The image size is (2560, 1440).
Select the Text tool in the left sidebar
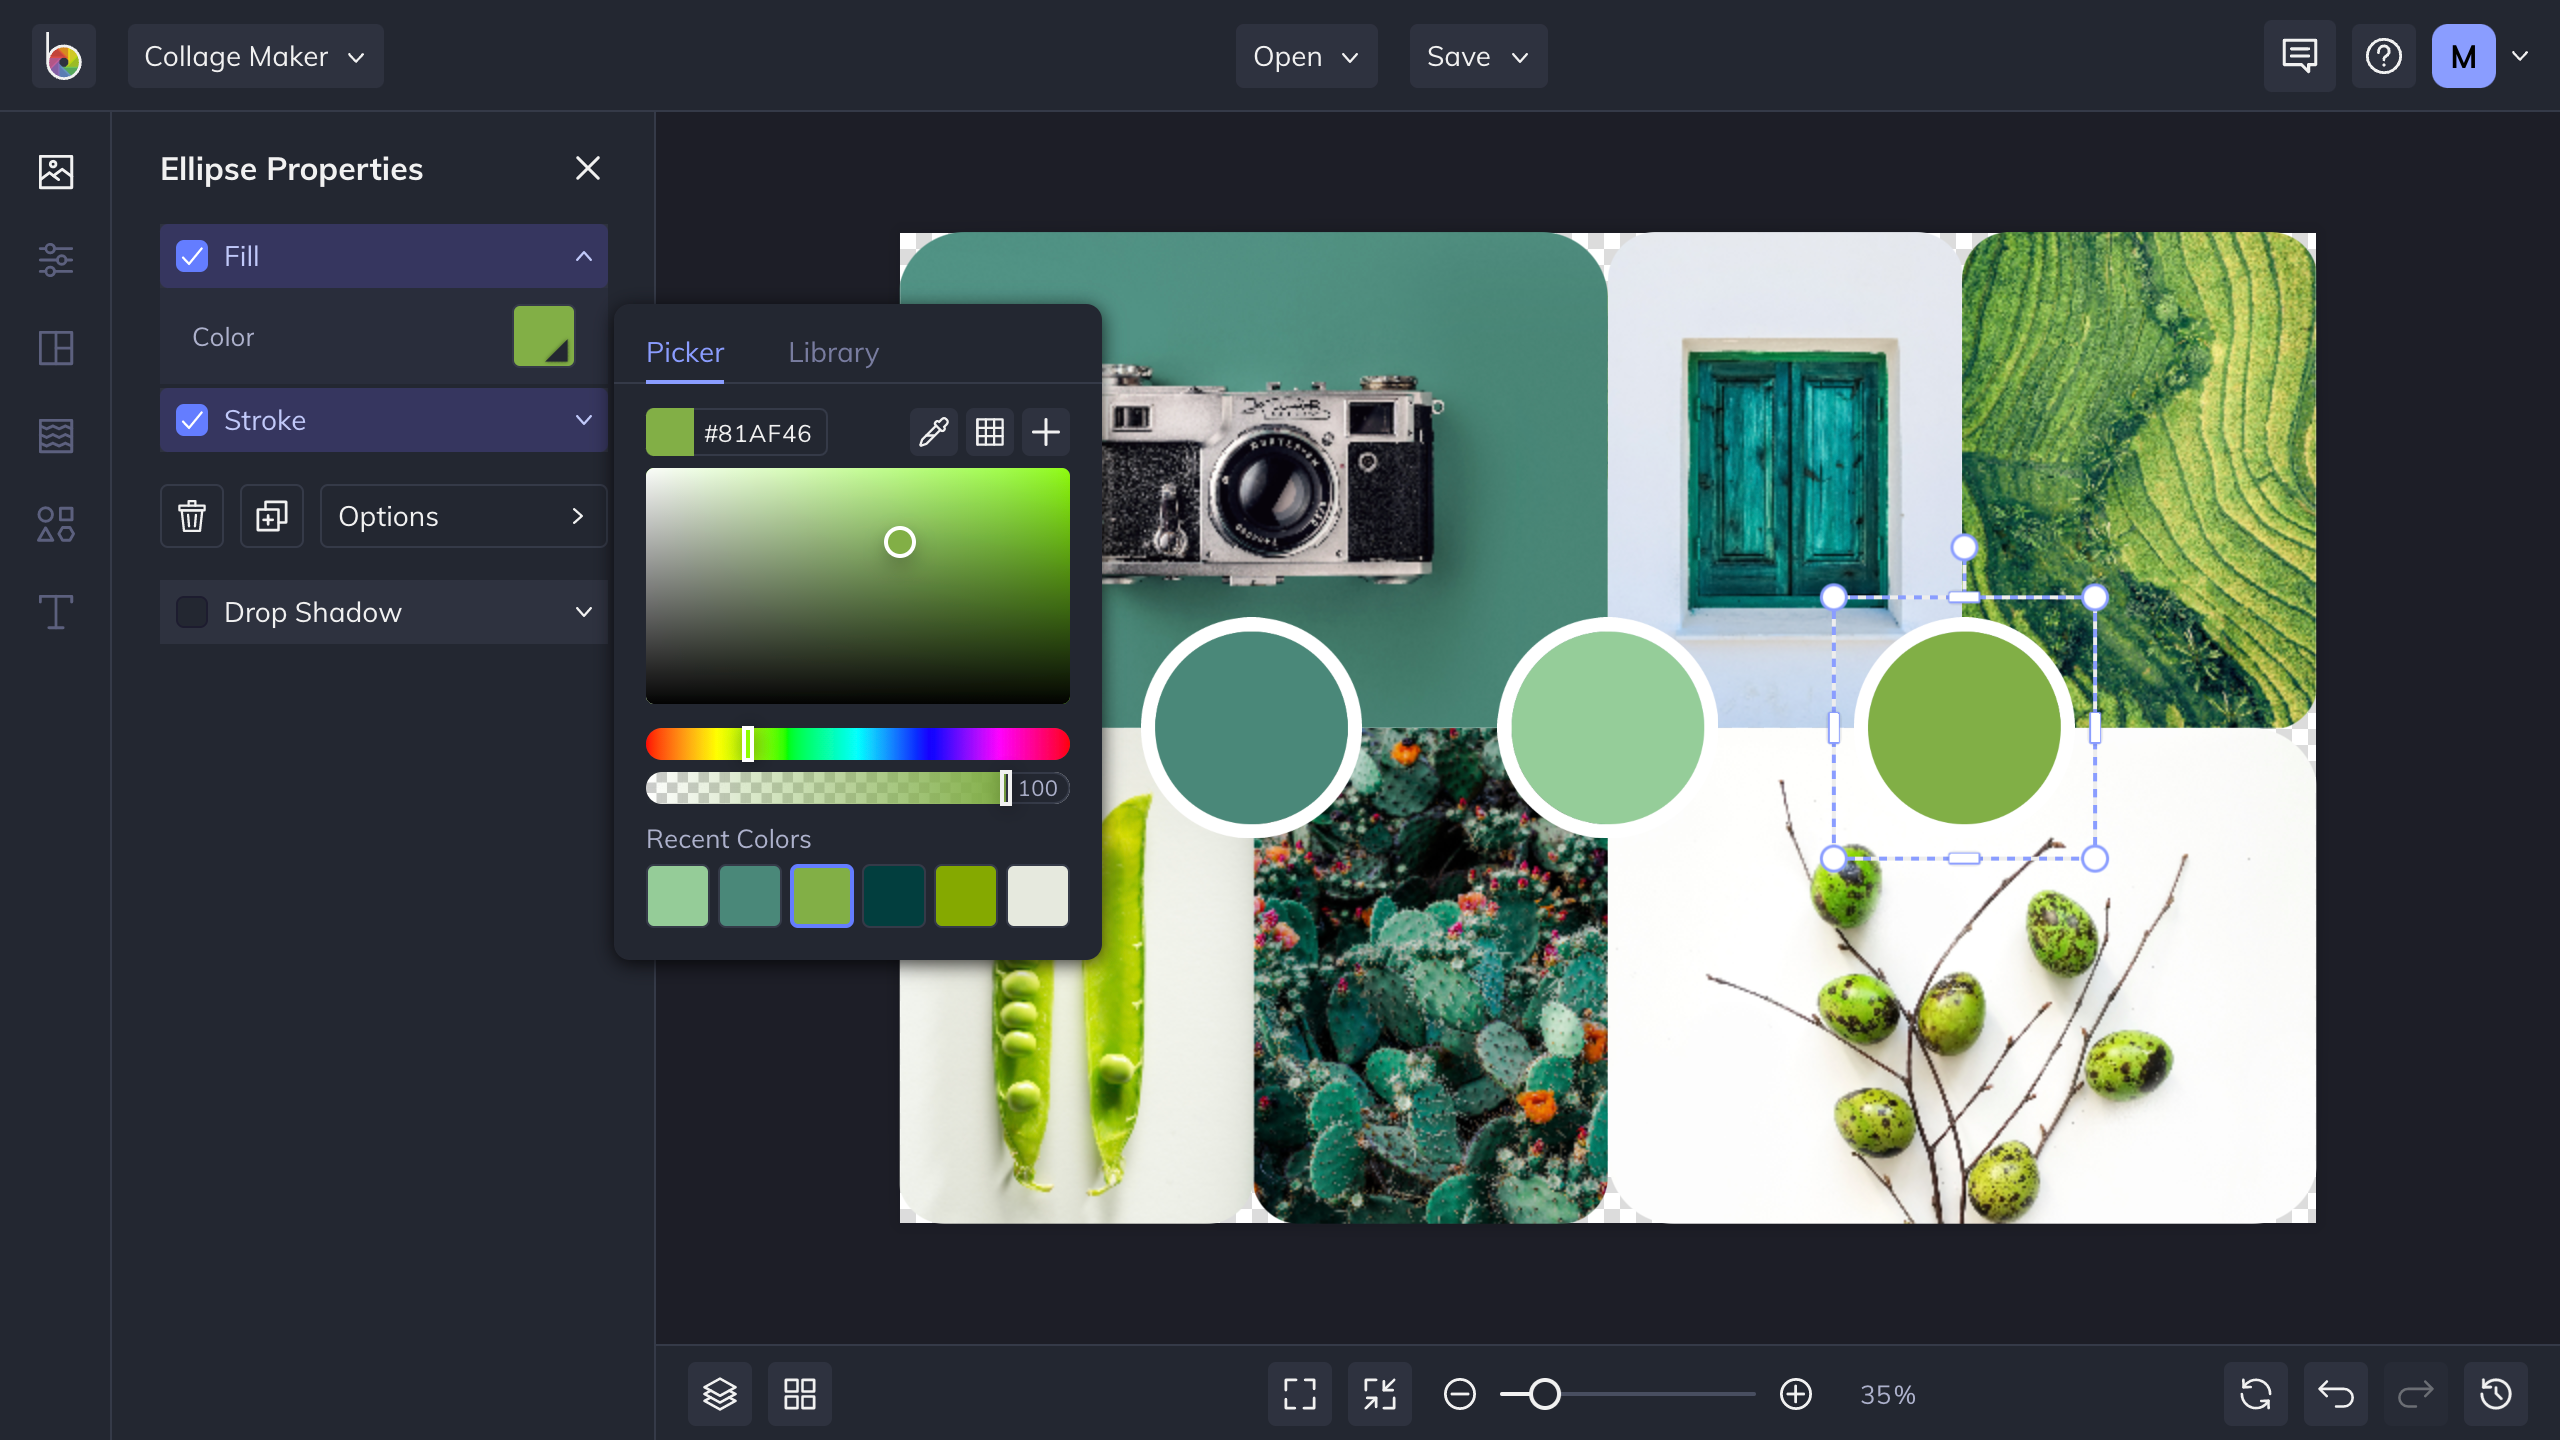pyautogui.click(x=55, y=612)
